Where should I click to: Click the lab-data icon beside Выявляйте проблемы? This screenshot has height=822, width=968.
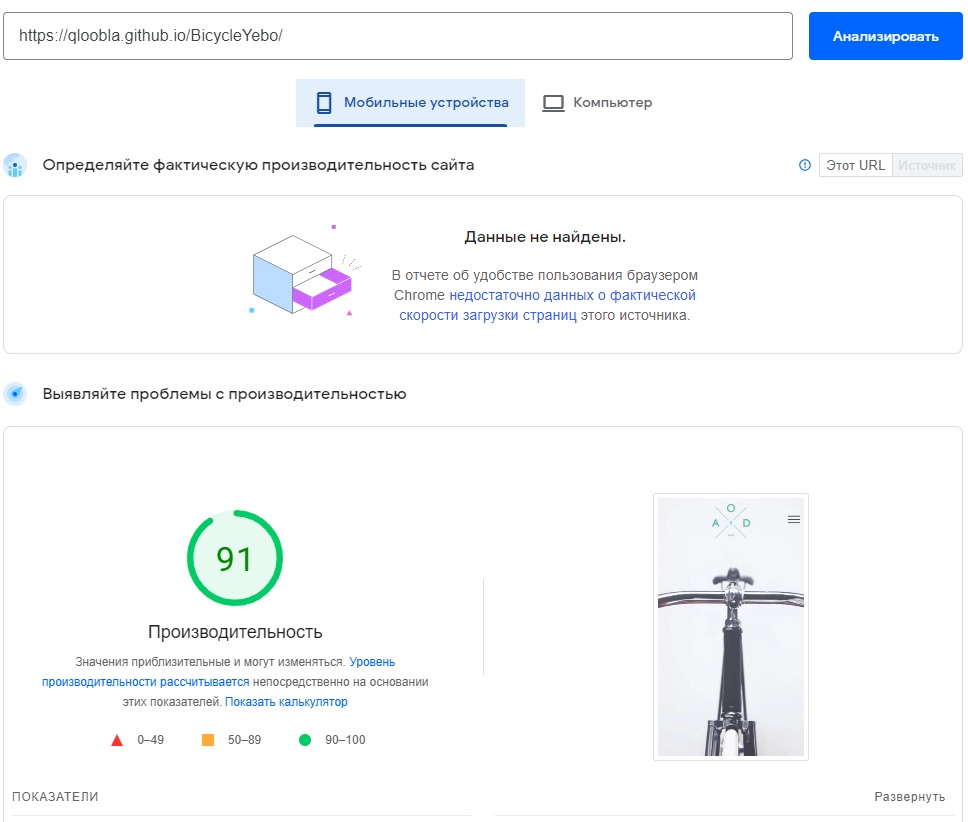(15, 394)
